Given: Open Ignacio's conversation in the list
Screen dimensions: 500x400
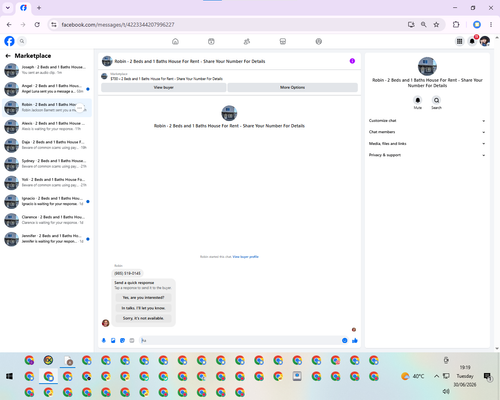Looking at the screenshot, I should (47, 201).
